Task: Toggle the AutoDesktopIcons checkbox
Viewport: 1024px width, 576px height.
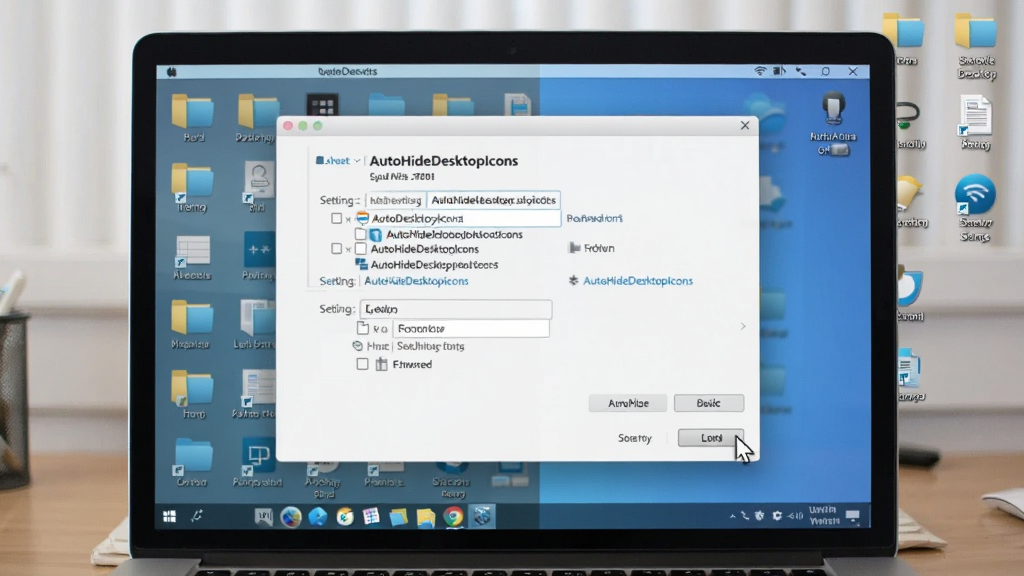Action: [x=336, y=218]
